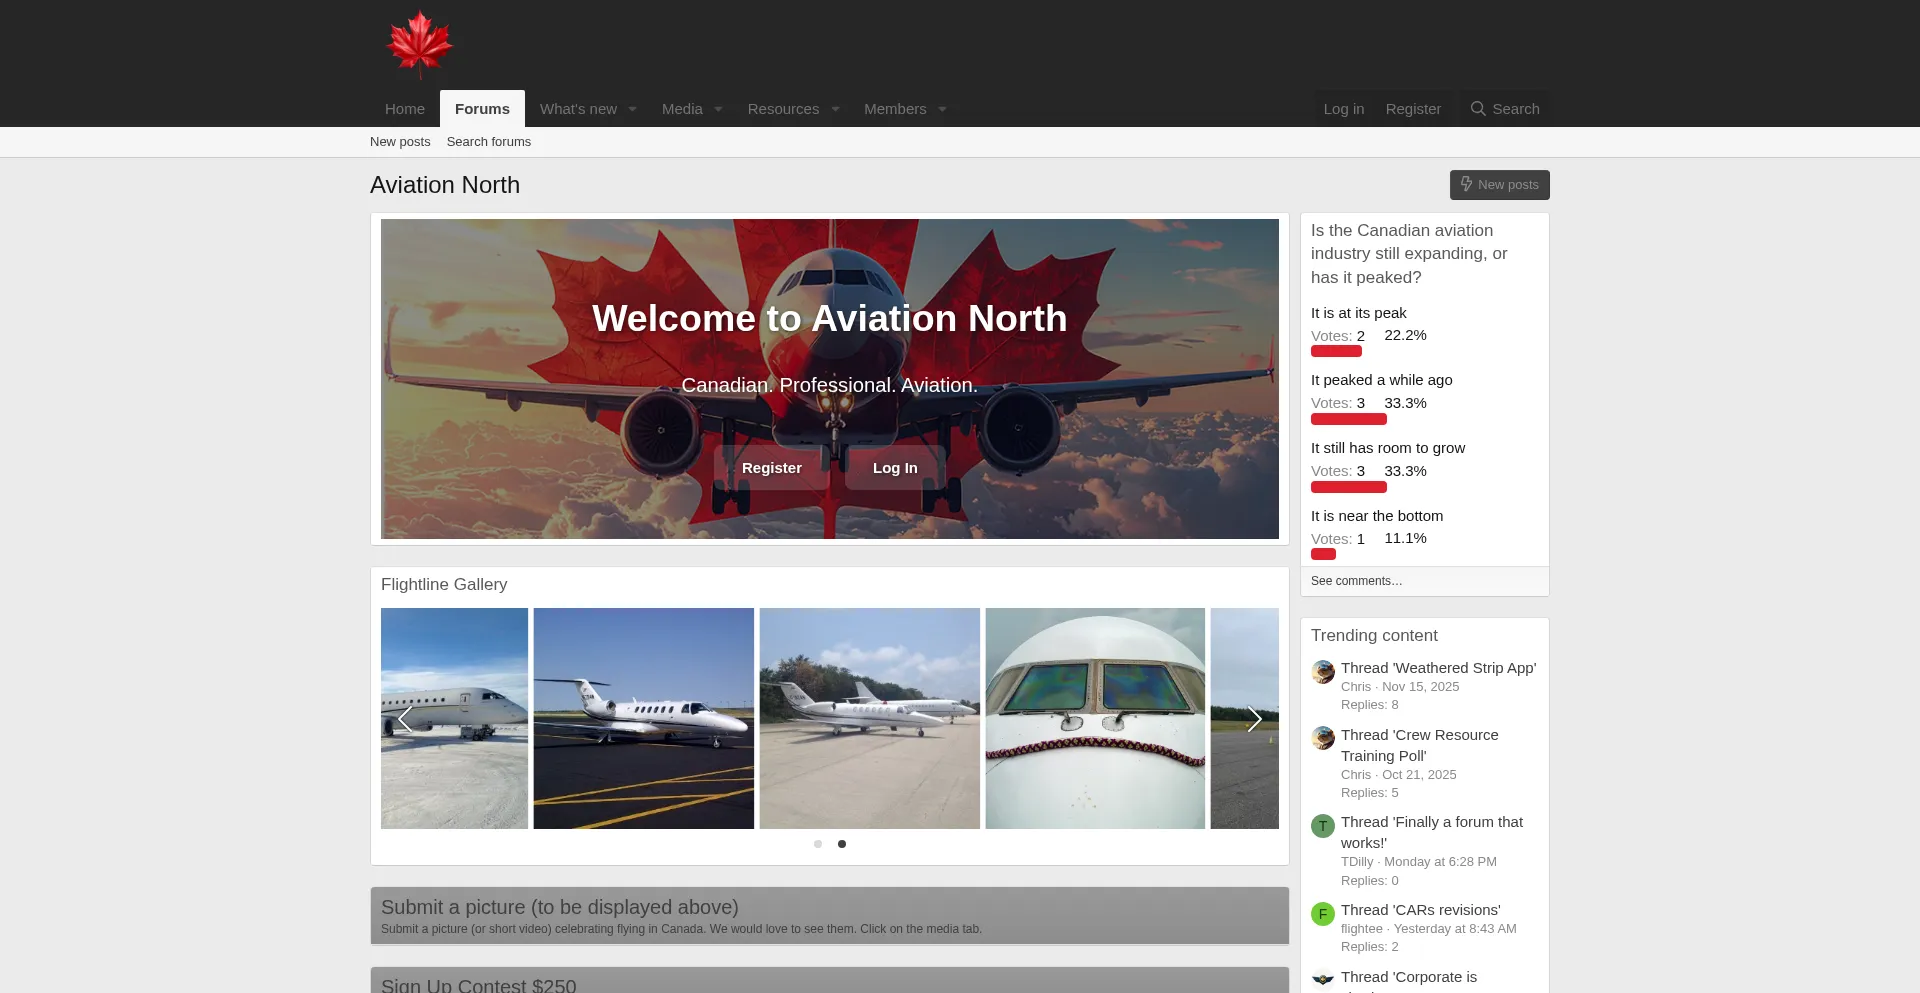Click TDilly's green T avatar
Viewport: 1920px width, 993px height.
tap(1323, 826)
